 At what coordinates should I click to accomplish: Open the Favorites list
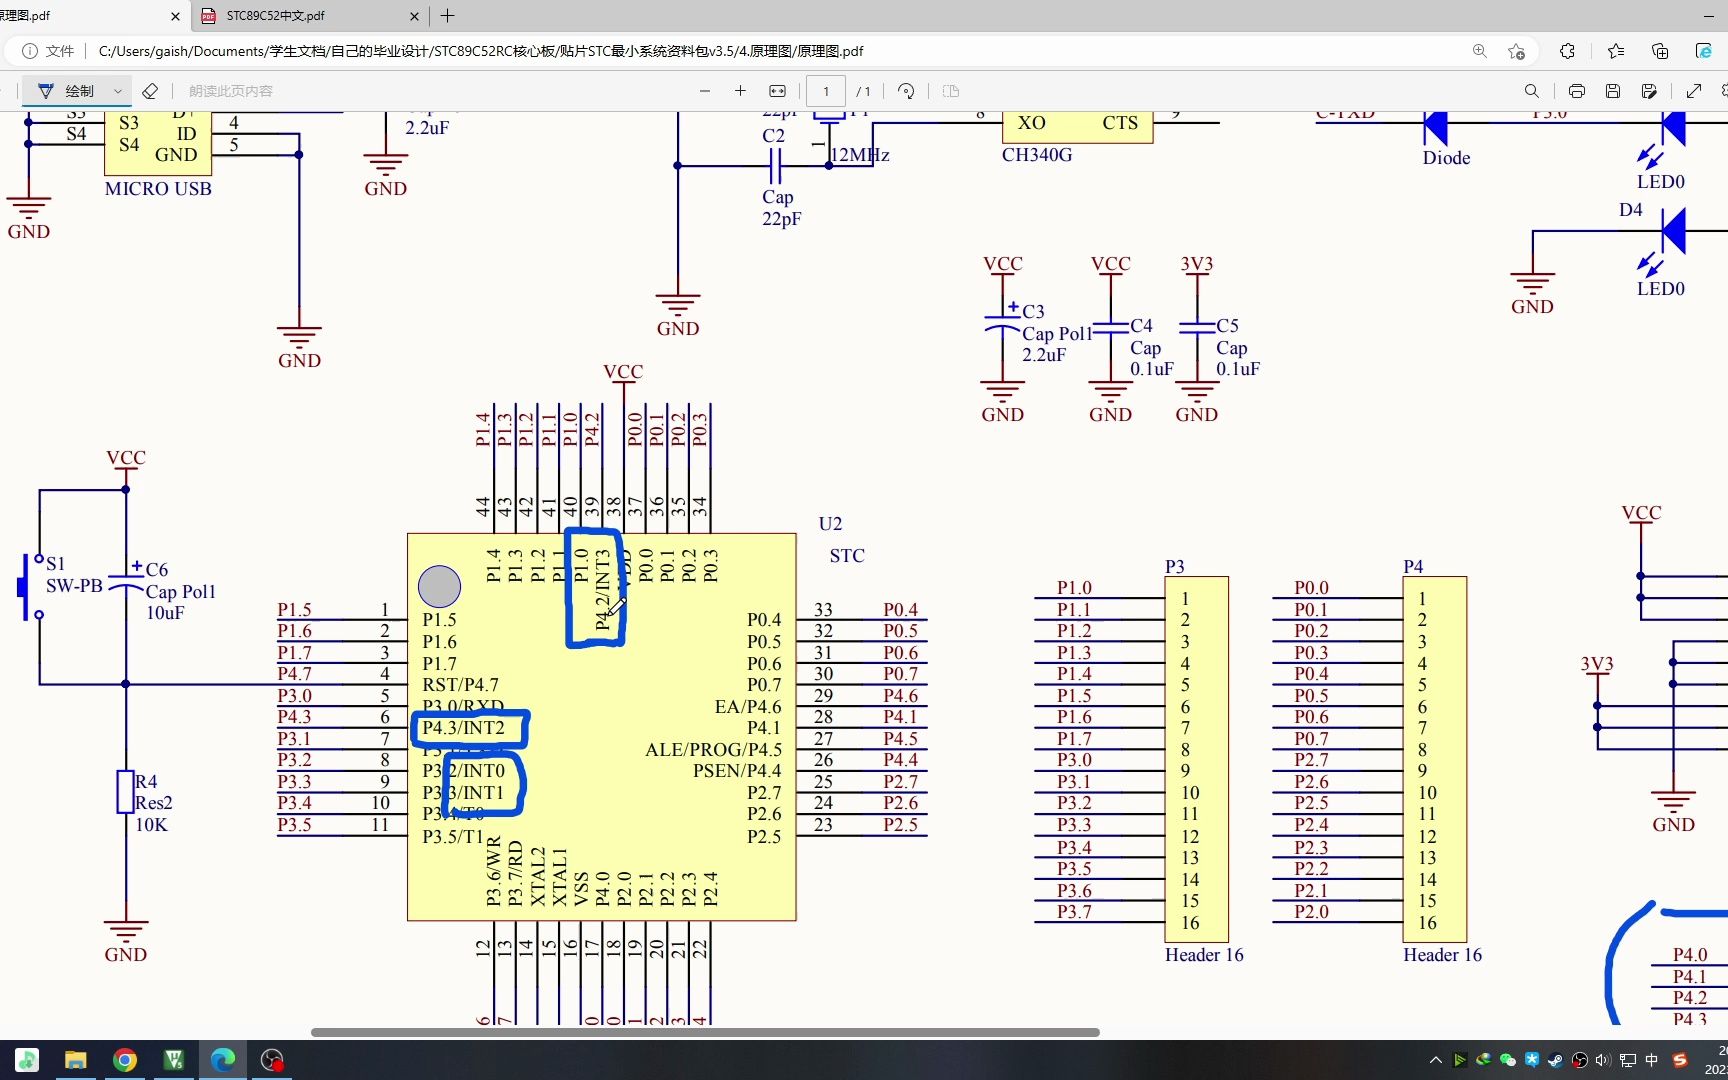click(1616, 51)
